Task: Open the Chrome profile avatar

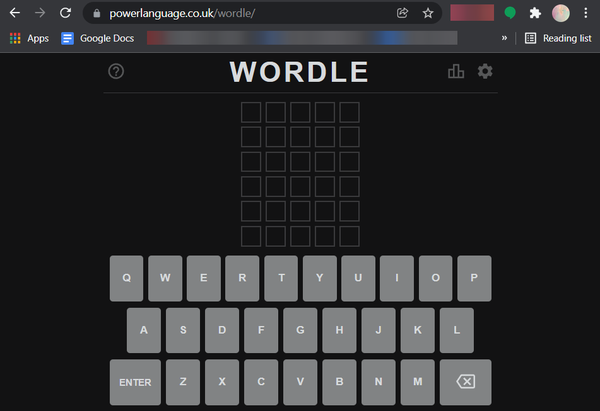Action: click(561, 13)
